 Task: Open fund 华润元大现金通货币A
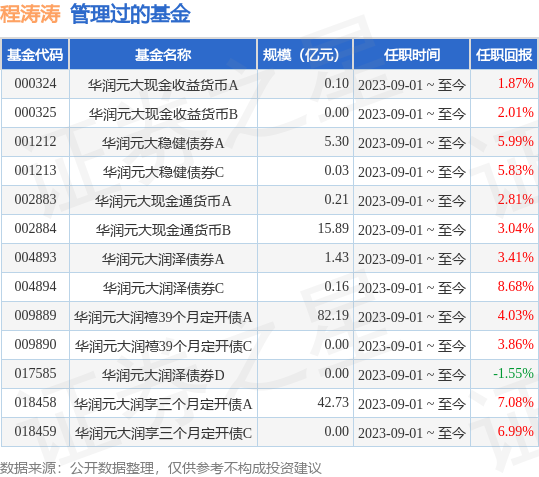163,200
